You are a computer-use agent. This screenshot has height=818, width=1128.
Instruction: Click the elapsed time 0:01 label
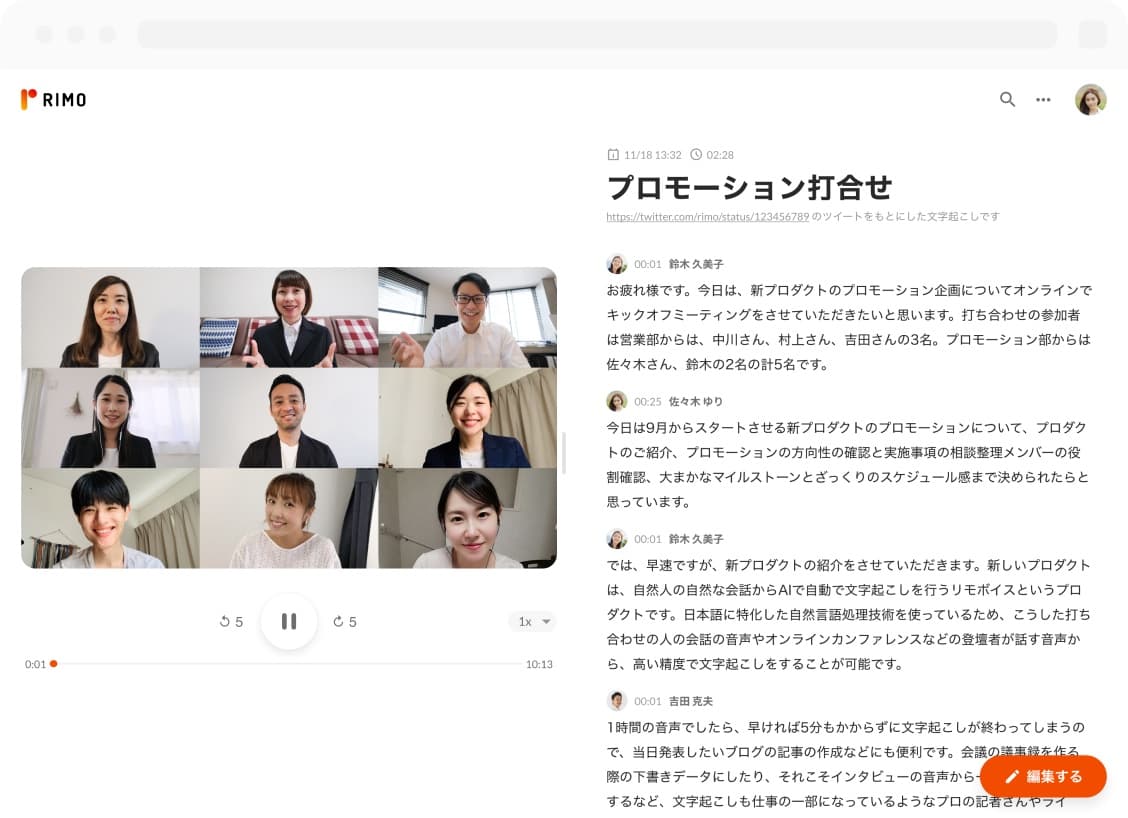coord(35,664)
